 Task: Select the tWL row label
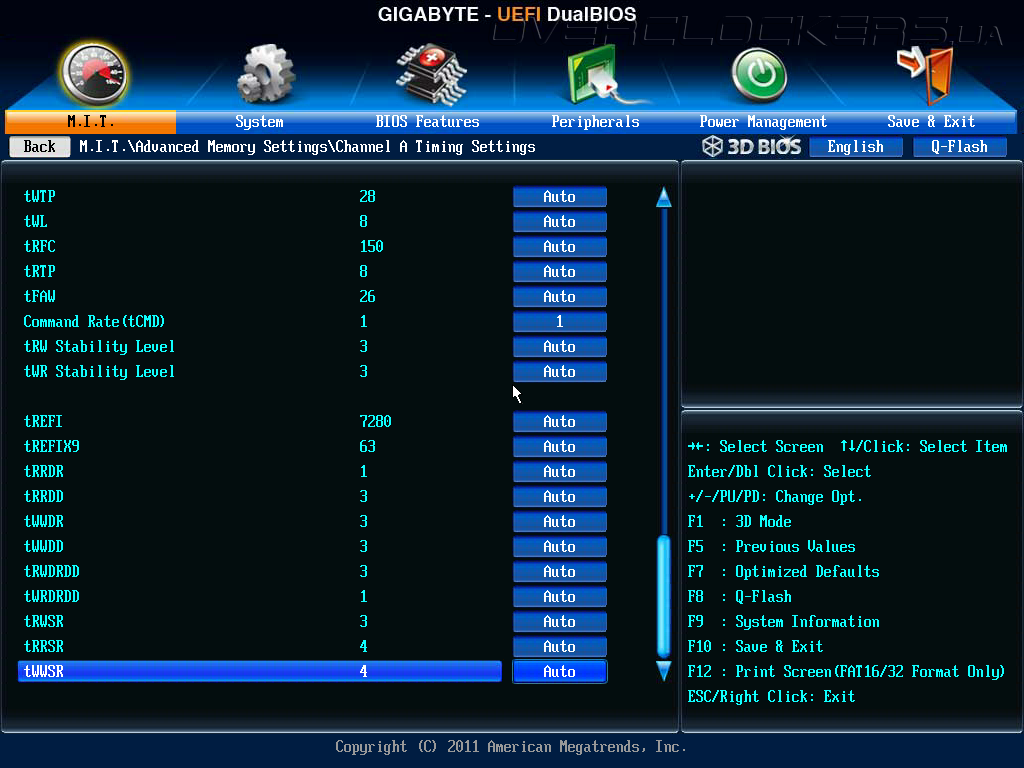36,221
